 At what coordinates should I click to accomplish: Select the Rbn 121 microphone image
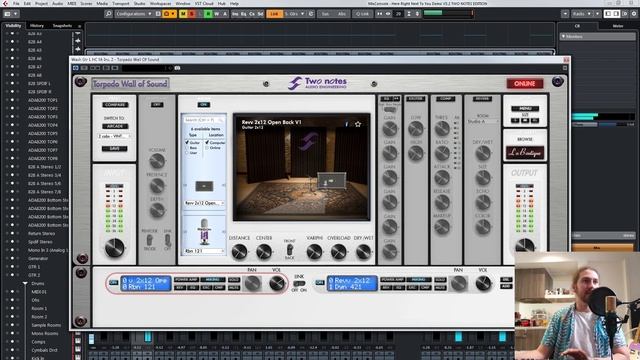pyautogui.click(x=204, y=231)
